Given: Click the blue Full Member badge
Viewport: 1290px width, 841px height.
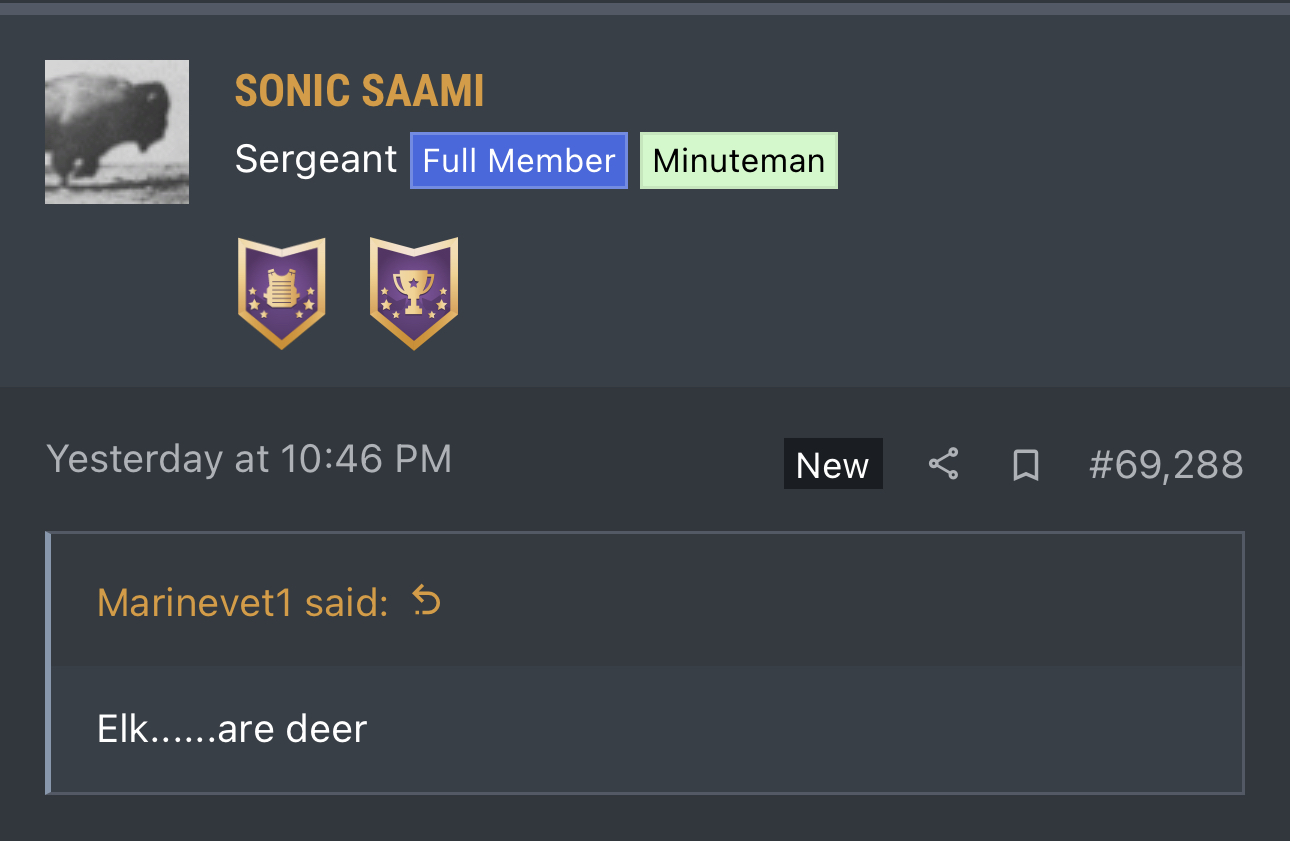Looking at the screenshot, I should click(x=518, y=161).
